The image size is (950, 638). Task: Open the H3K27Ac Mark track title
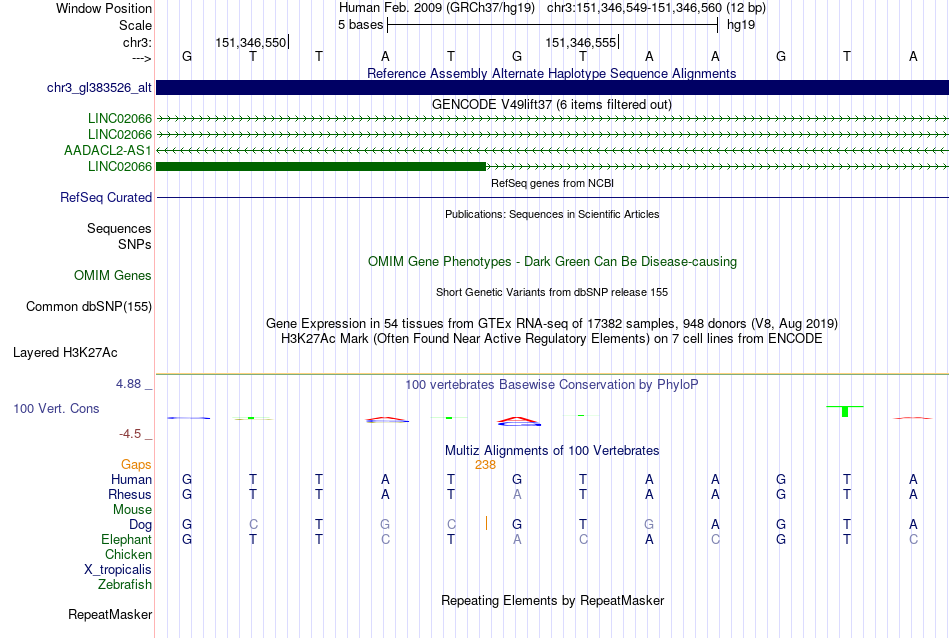pos(551,339)
